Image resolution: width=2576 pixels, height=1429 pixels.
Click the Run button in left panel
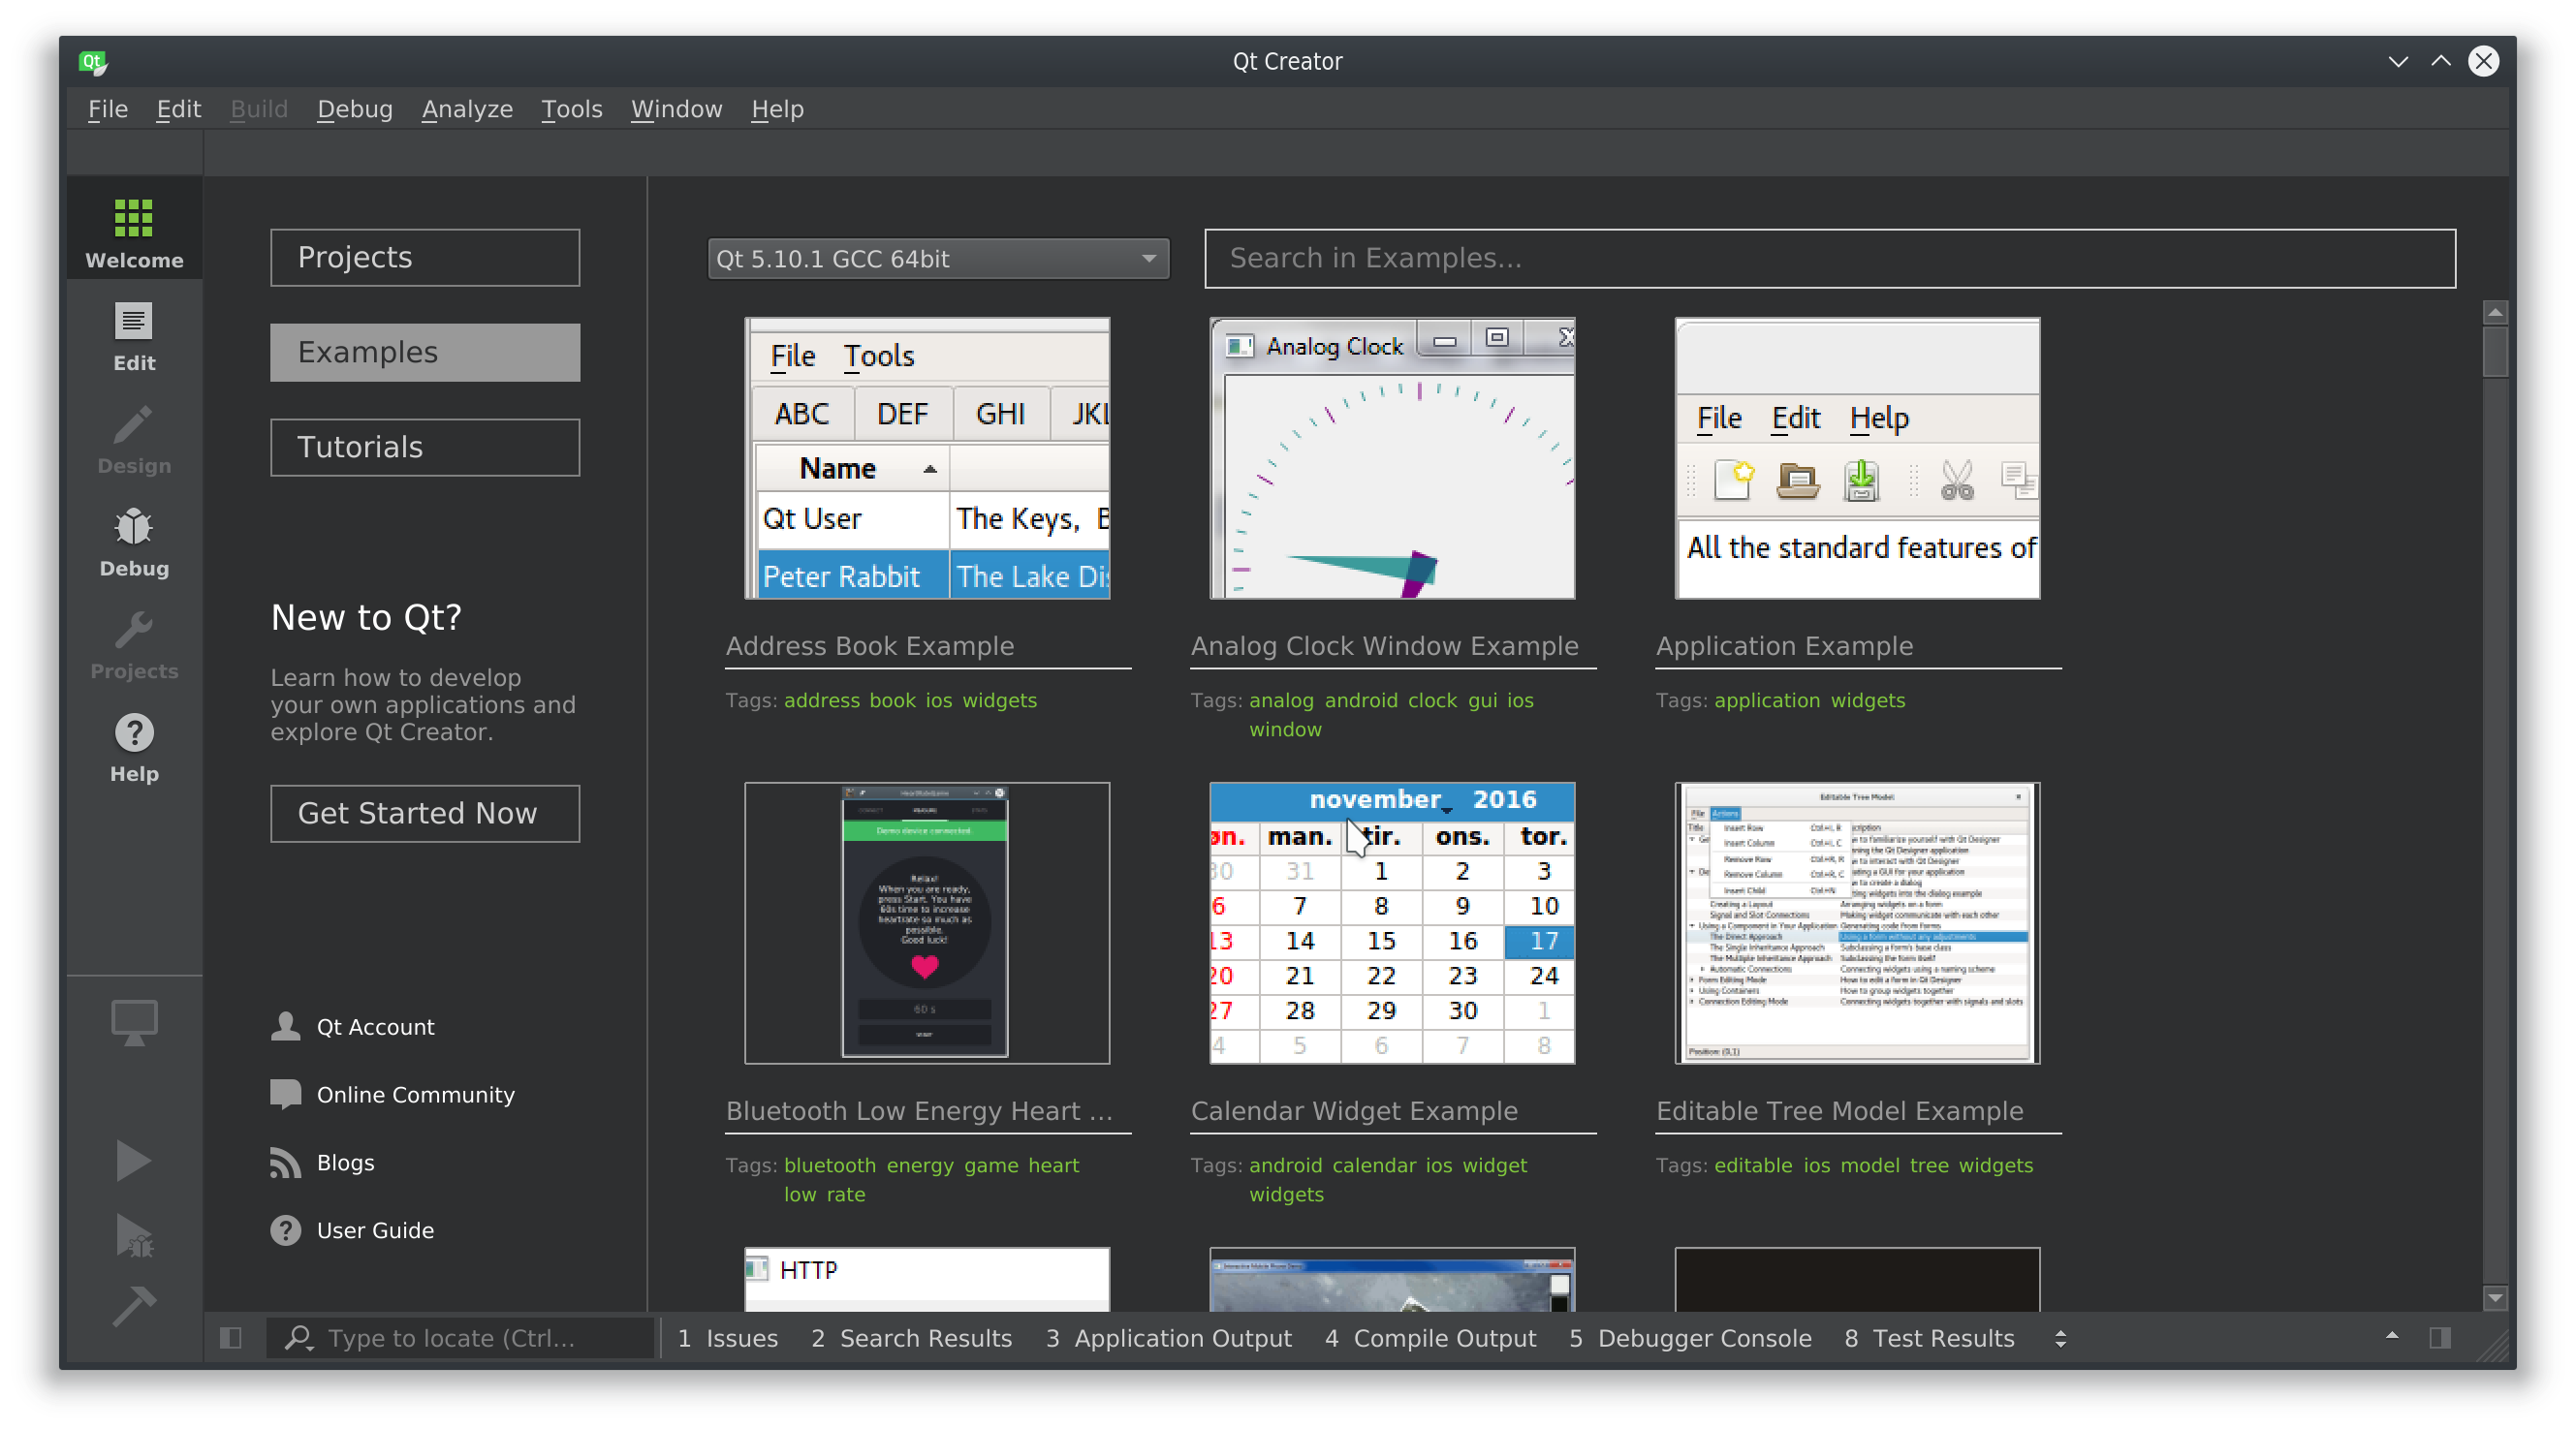pos(134,1160)
